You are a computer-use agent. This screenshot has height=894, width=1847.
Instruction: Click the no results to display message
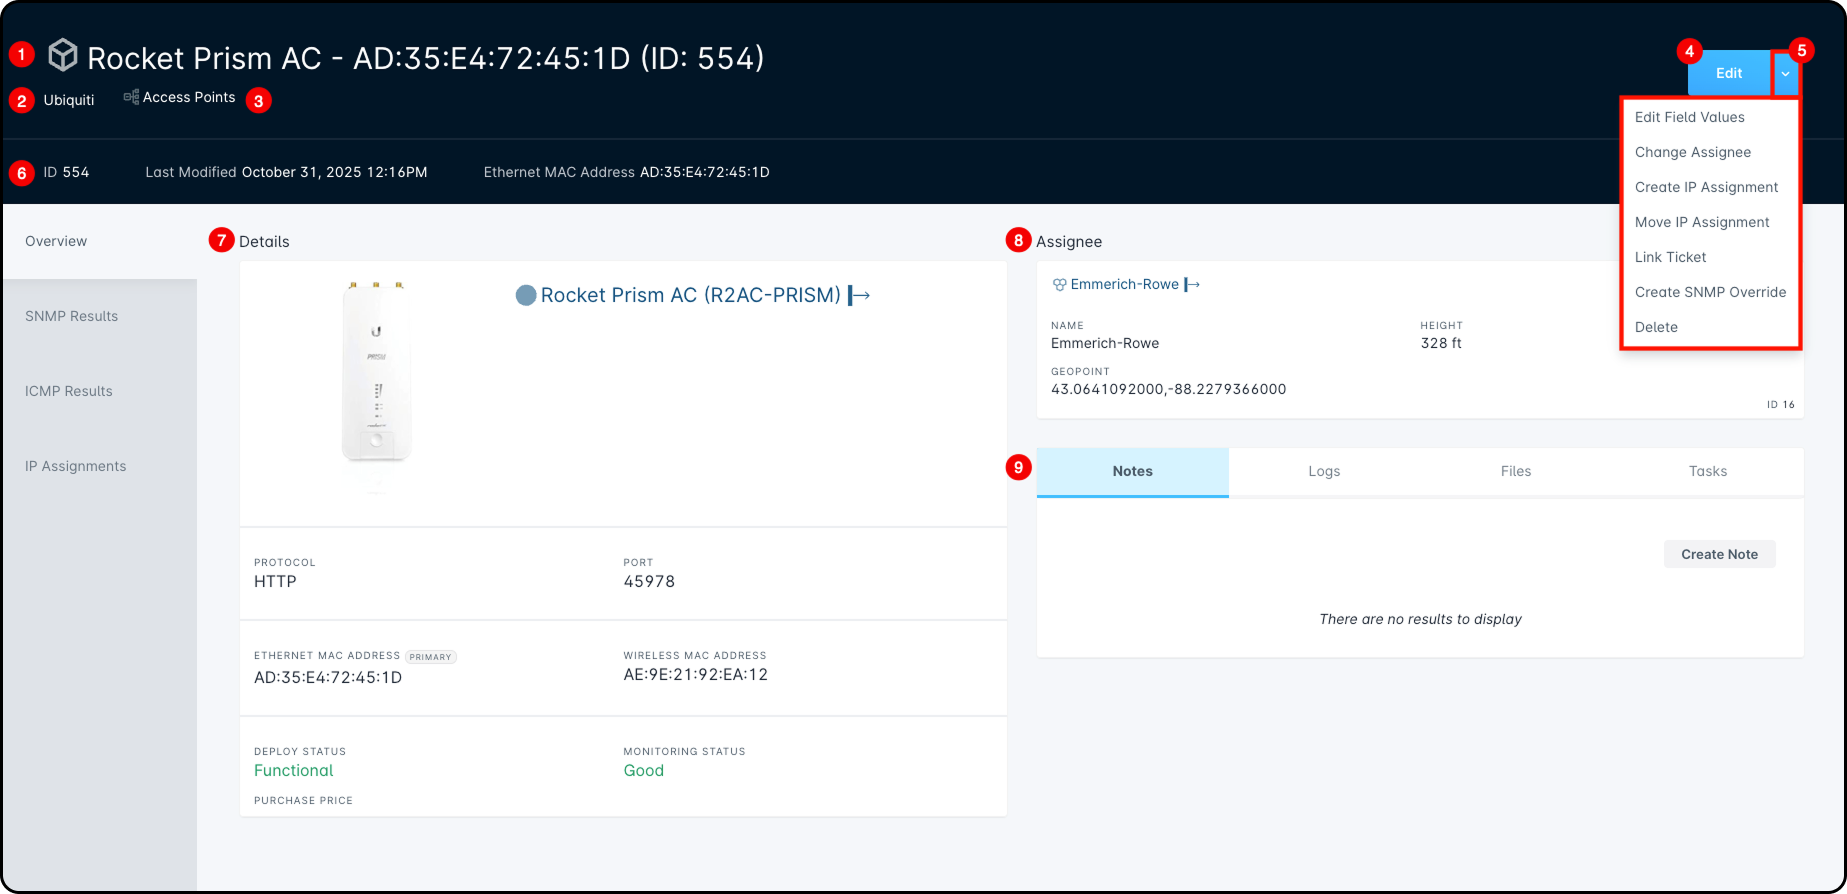1421,619
